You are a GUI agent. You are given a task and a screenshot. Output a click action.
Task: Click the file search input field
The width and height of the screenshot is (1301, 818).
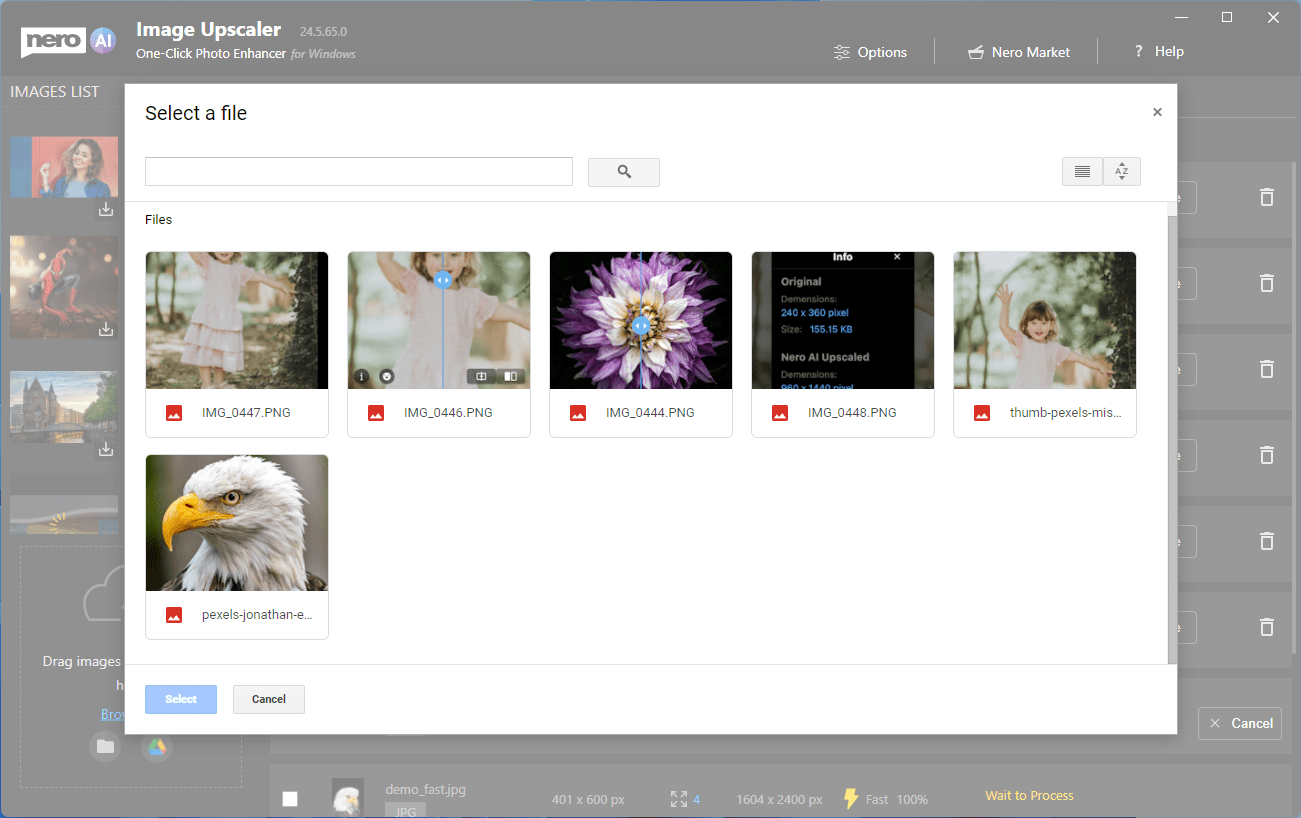coord(359,172)
